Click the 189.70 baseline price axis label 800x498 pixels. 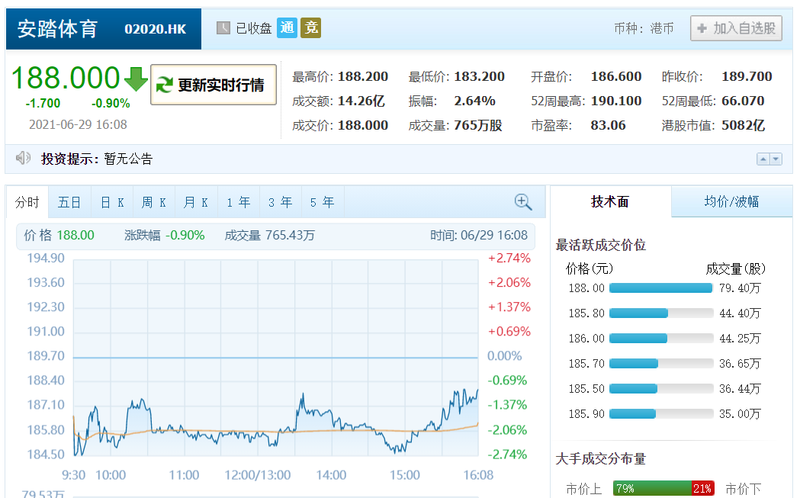click(46, 356)
